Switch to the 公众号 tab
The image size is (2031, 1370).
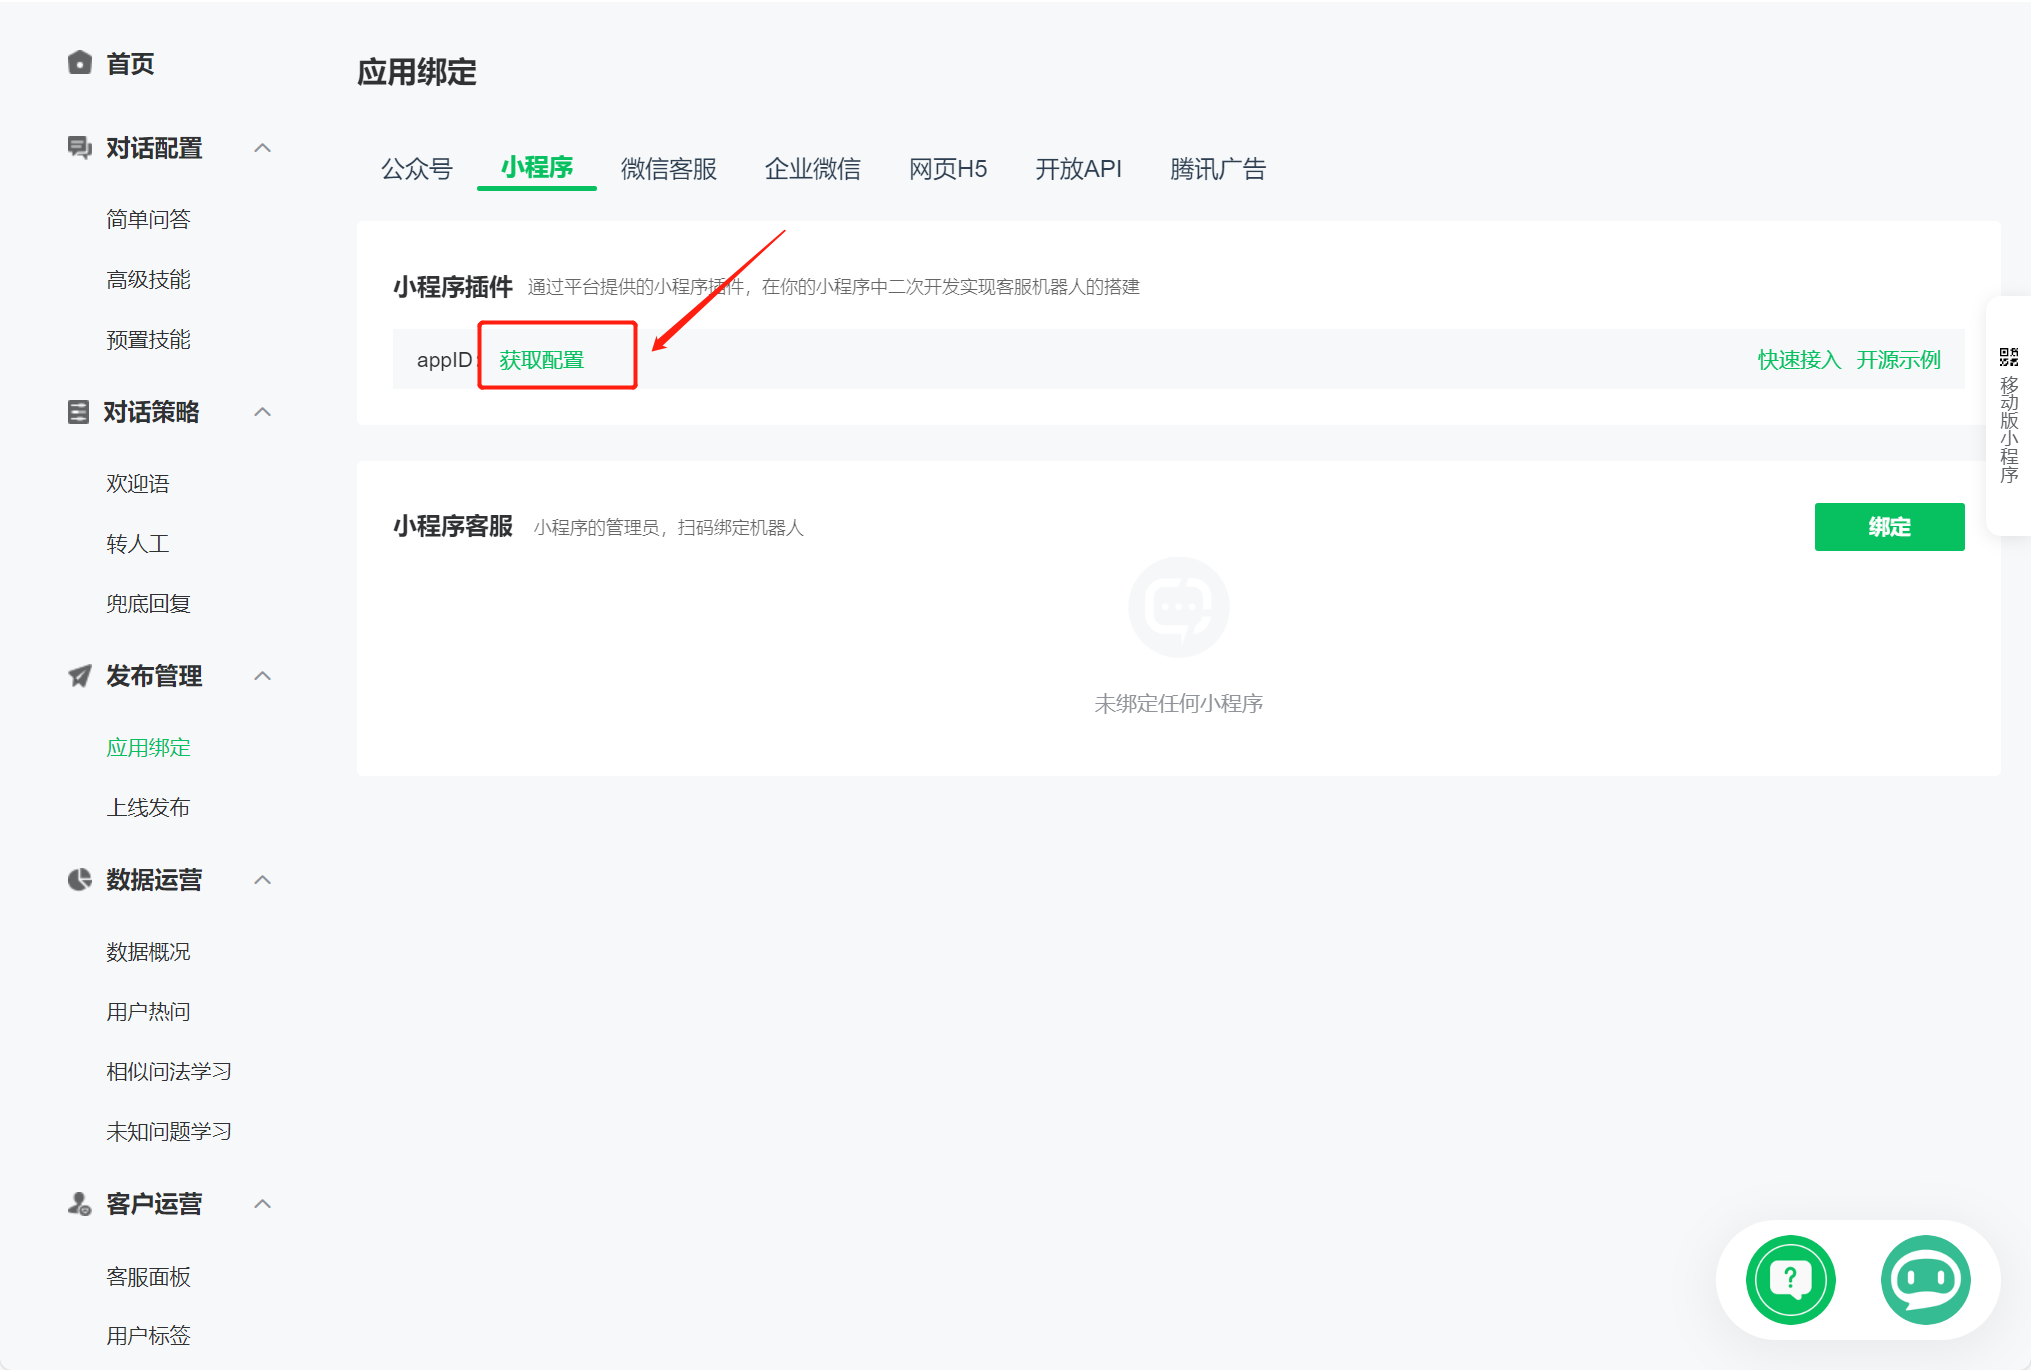pos(417,168)
